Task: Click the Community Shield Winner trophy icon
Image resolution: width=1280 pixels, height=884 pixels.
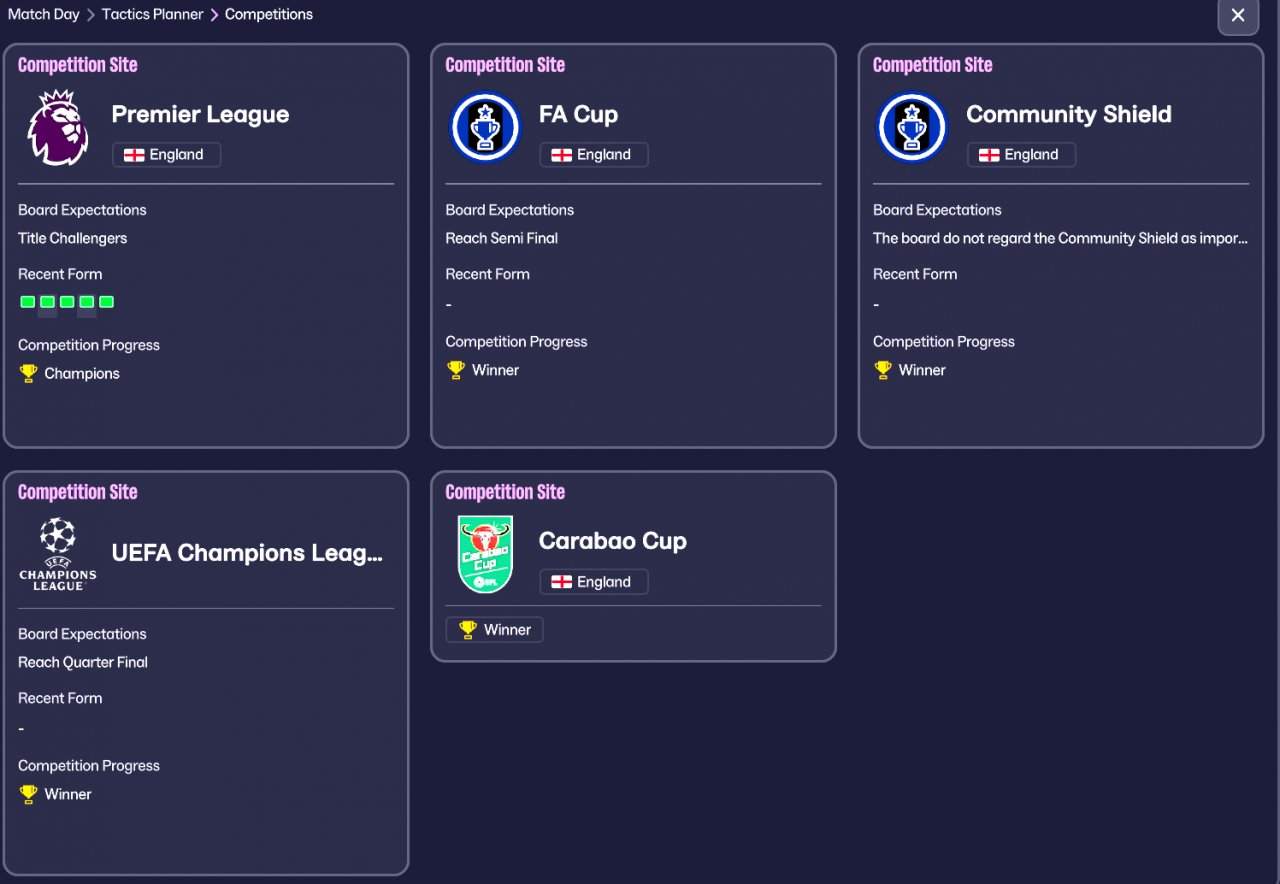Action: [x=883, y=370]
